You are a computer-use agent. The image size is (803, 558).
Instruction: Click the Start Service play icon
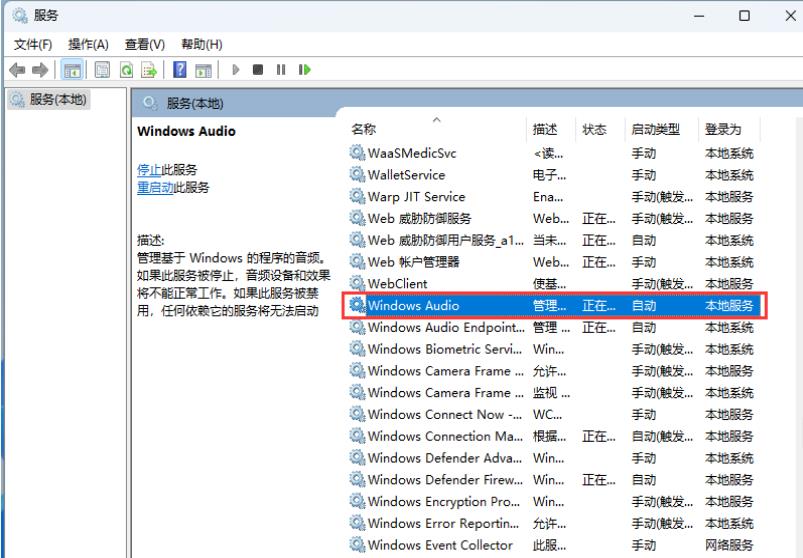[236, 70]
